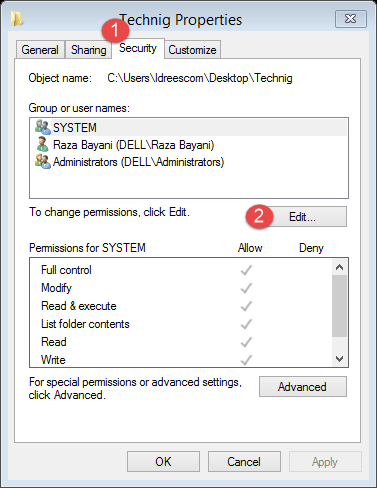Click the permissions list down arrow
Viewport: 377px width, 488px height.
340,359
